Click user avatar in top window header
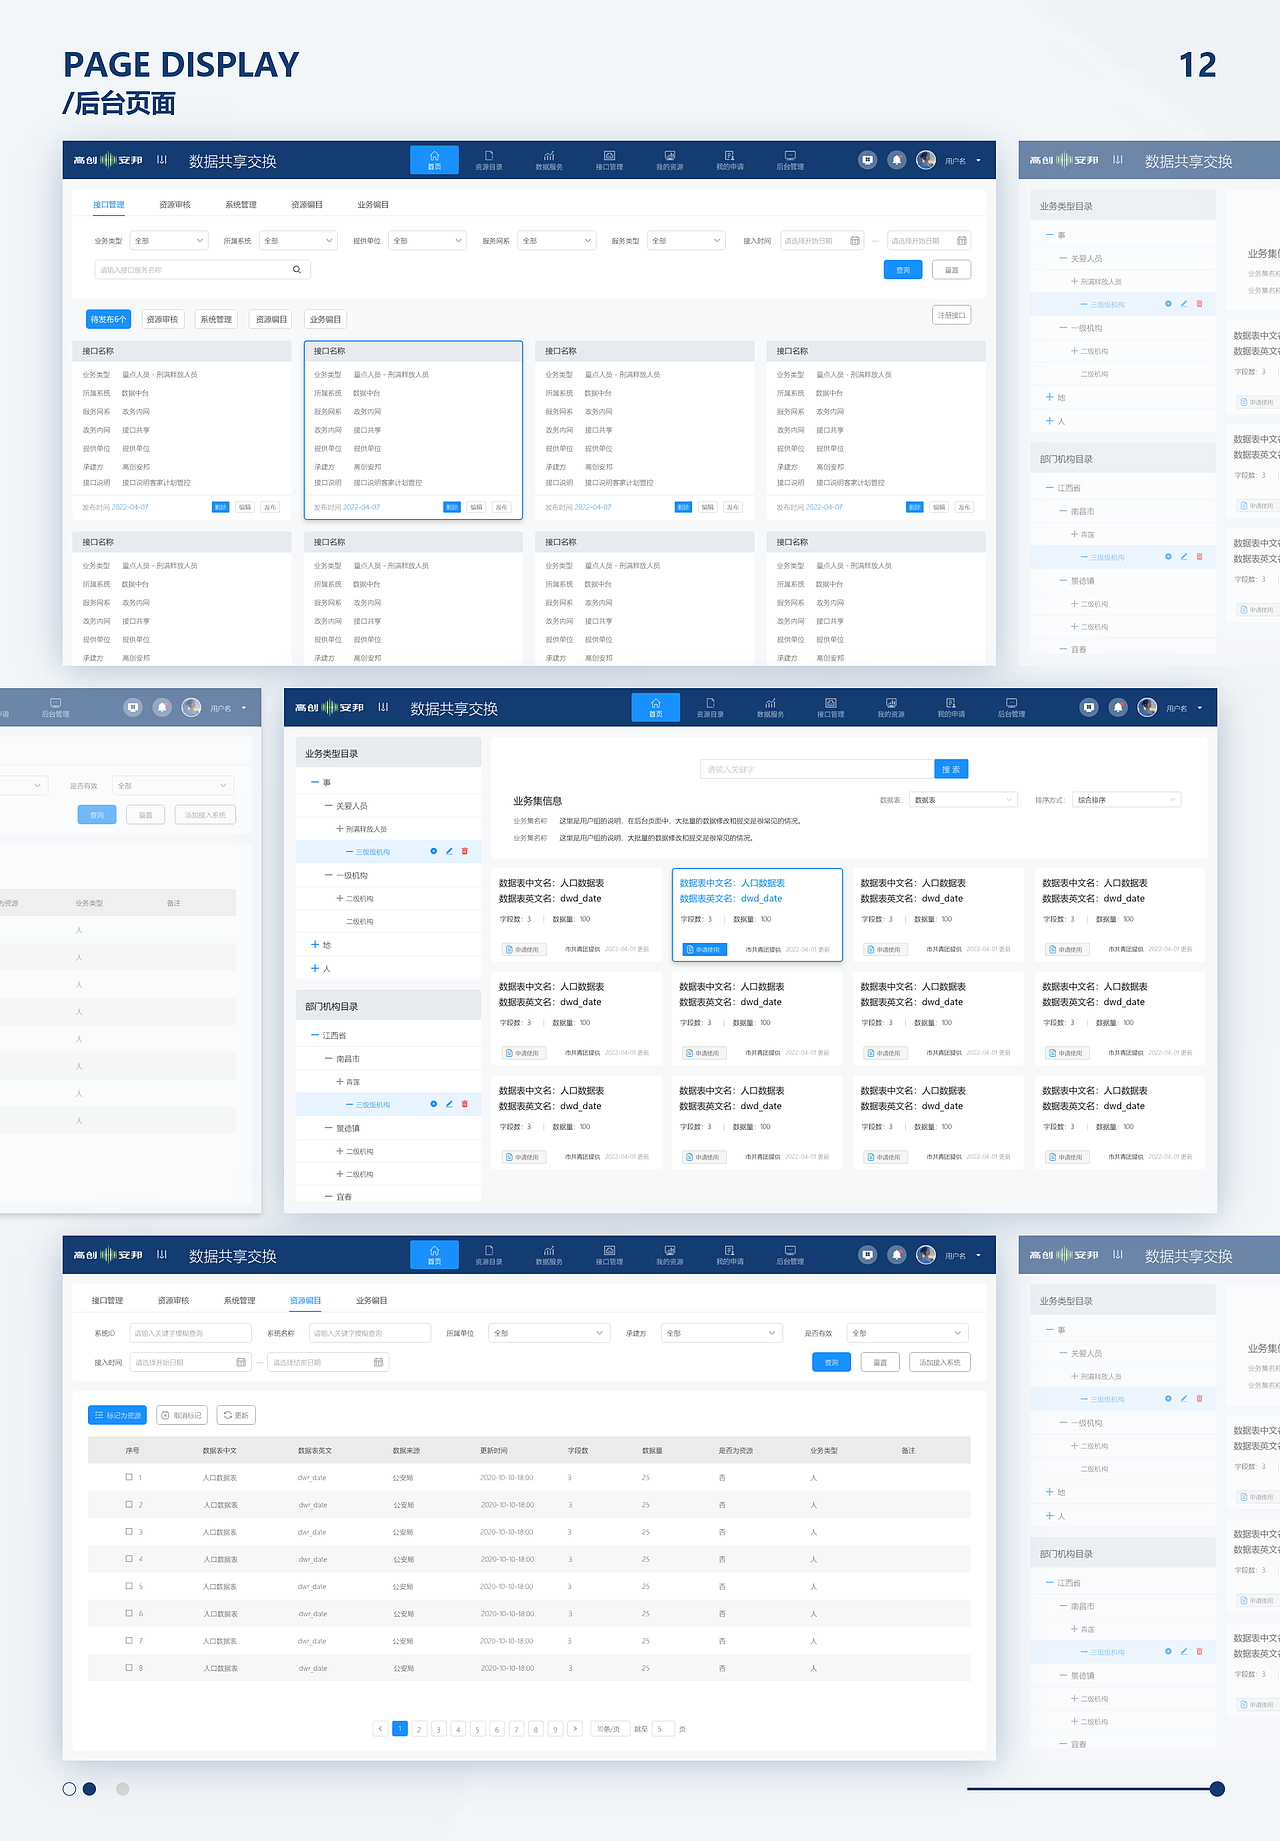Screen dimensions: 1280x1841 pyautogui.click(x=926, y=160)
